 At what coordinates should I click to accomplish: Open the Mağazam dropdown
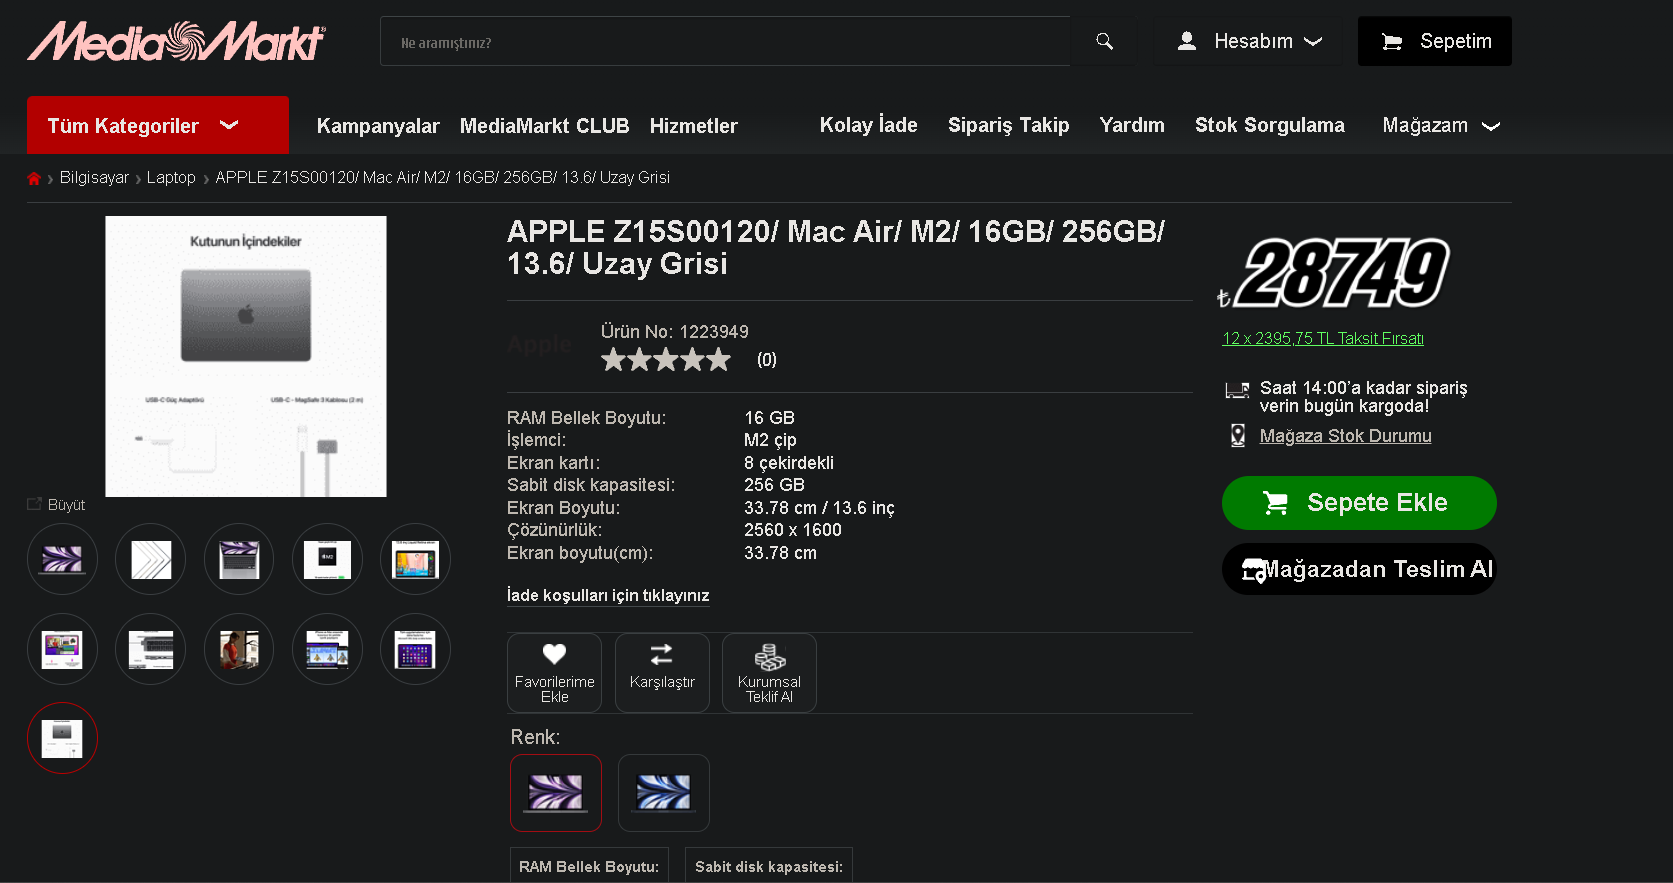click(x=1441, y=126)
